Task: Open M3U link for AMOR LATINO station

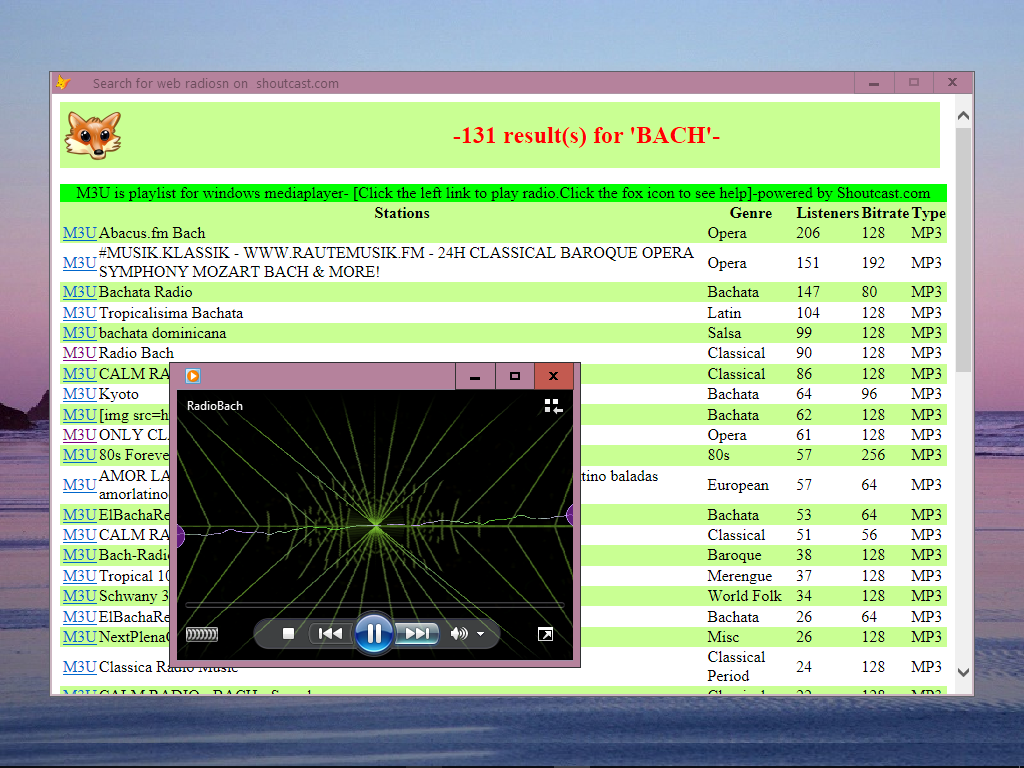Action: coord(80,485)
